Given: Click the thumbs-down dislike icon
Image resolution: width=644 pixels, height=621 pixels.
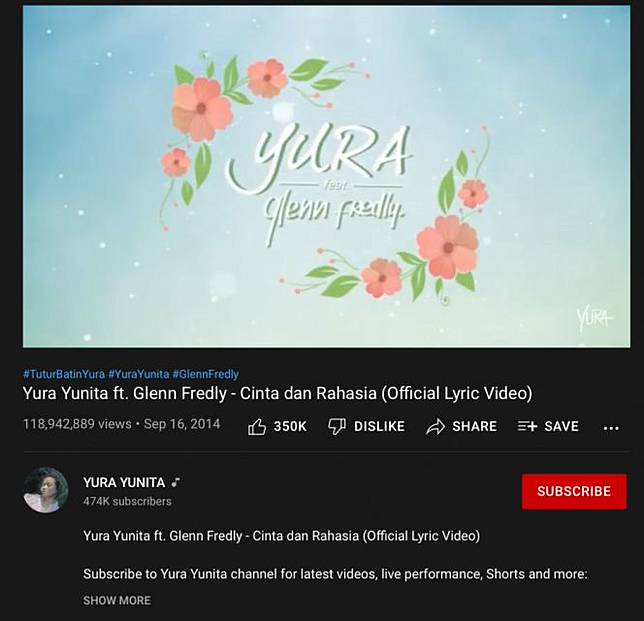Looking at the screenshot, I should 337,427.
